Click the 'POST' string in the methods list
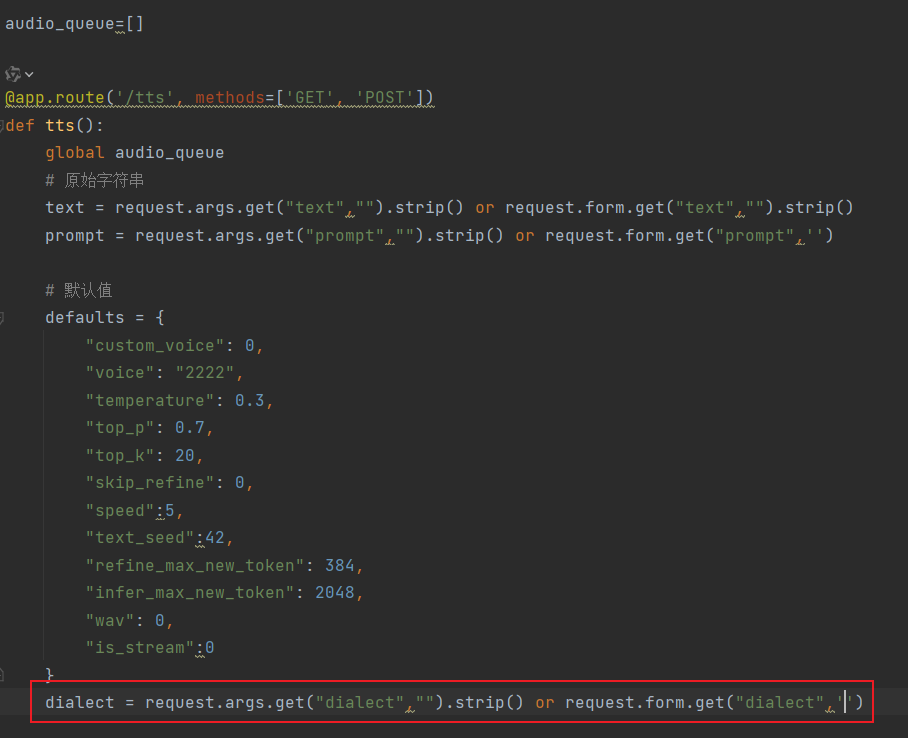908x738 pixels. pos(384,97)
